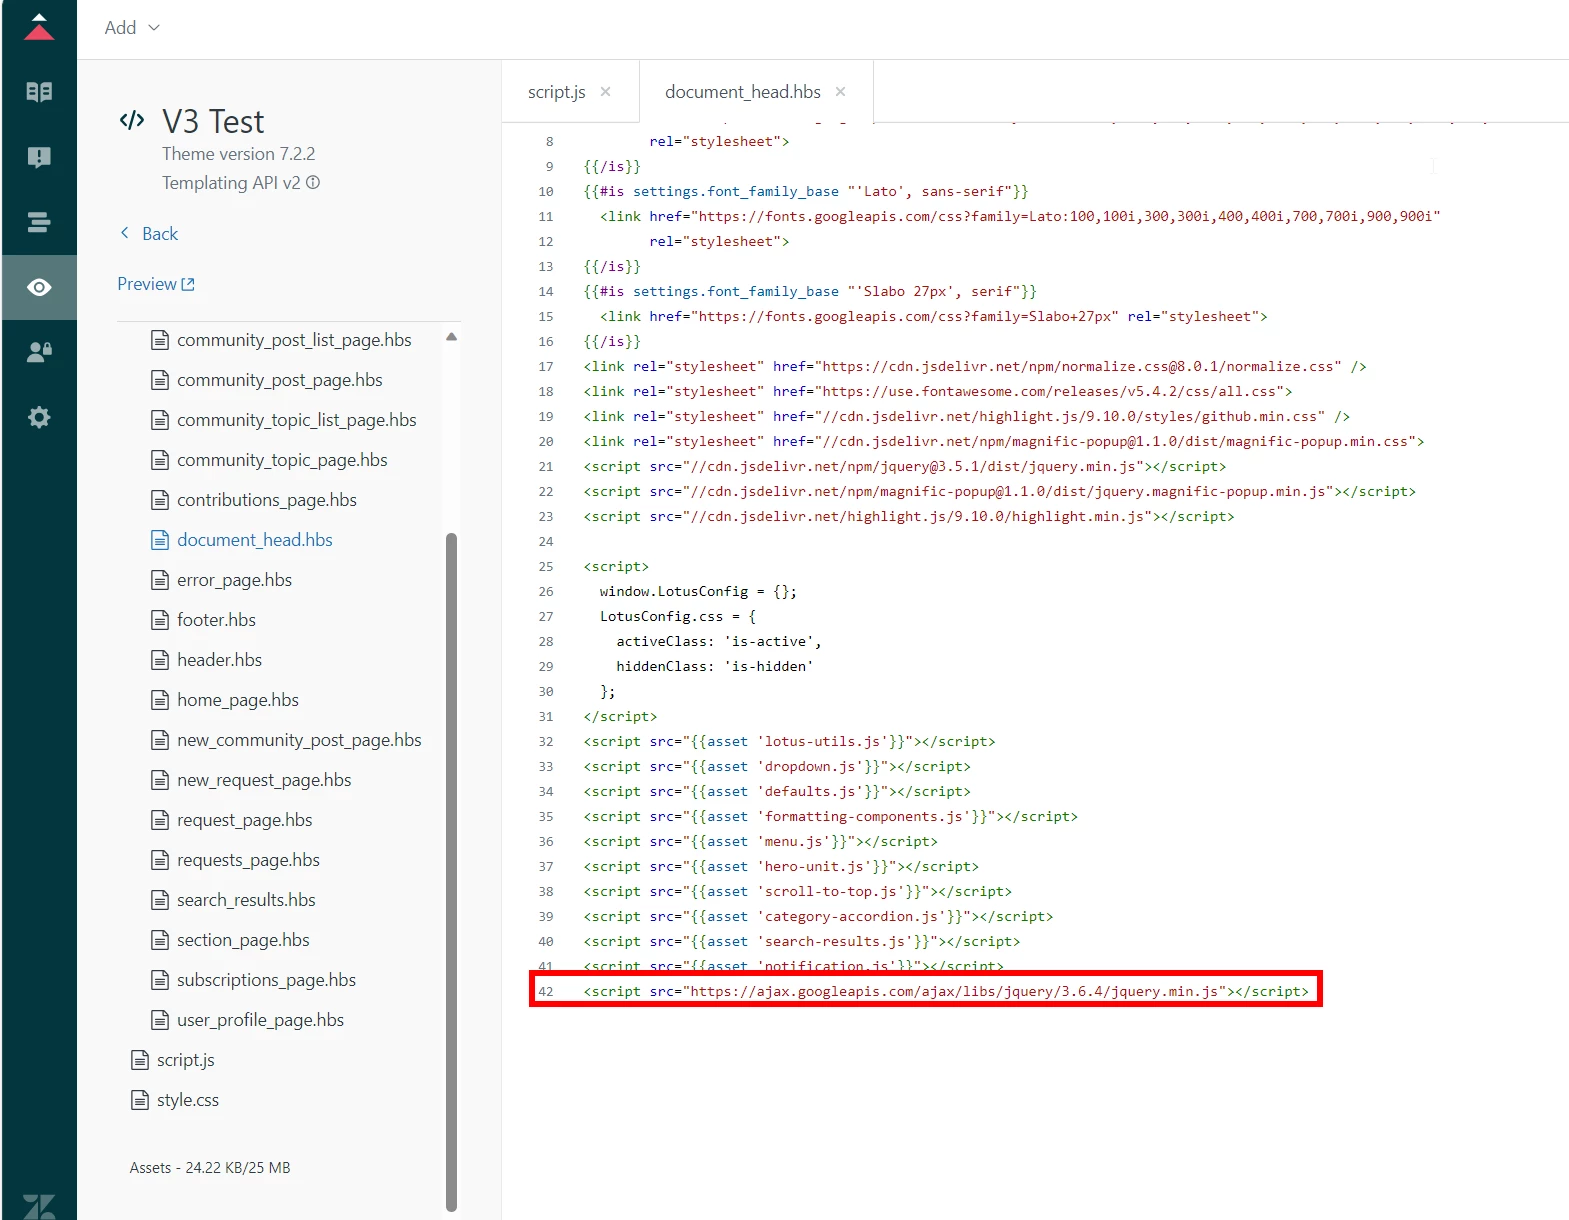Open user permissions sidebar icon
The width and height of the screenshot is (1569, 1220).
point(39,352)
